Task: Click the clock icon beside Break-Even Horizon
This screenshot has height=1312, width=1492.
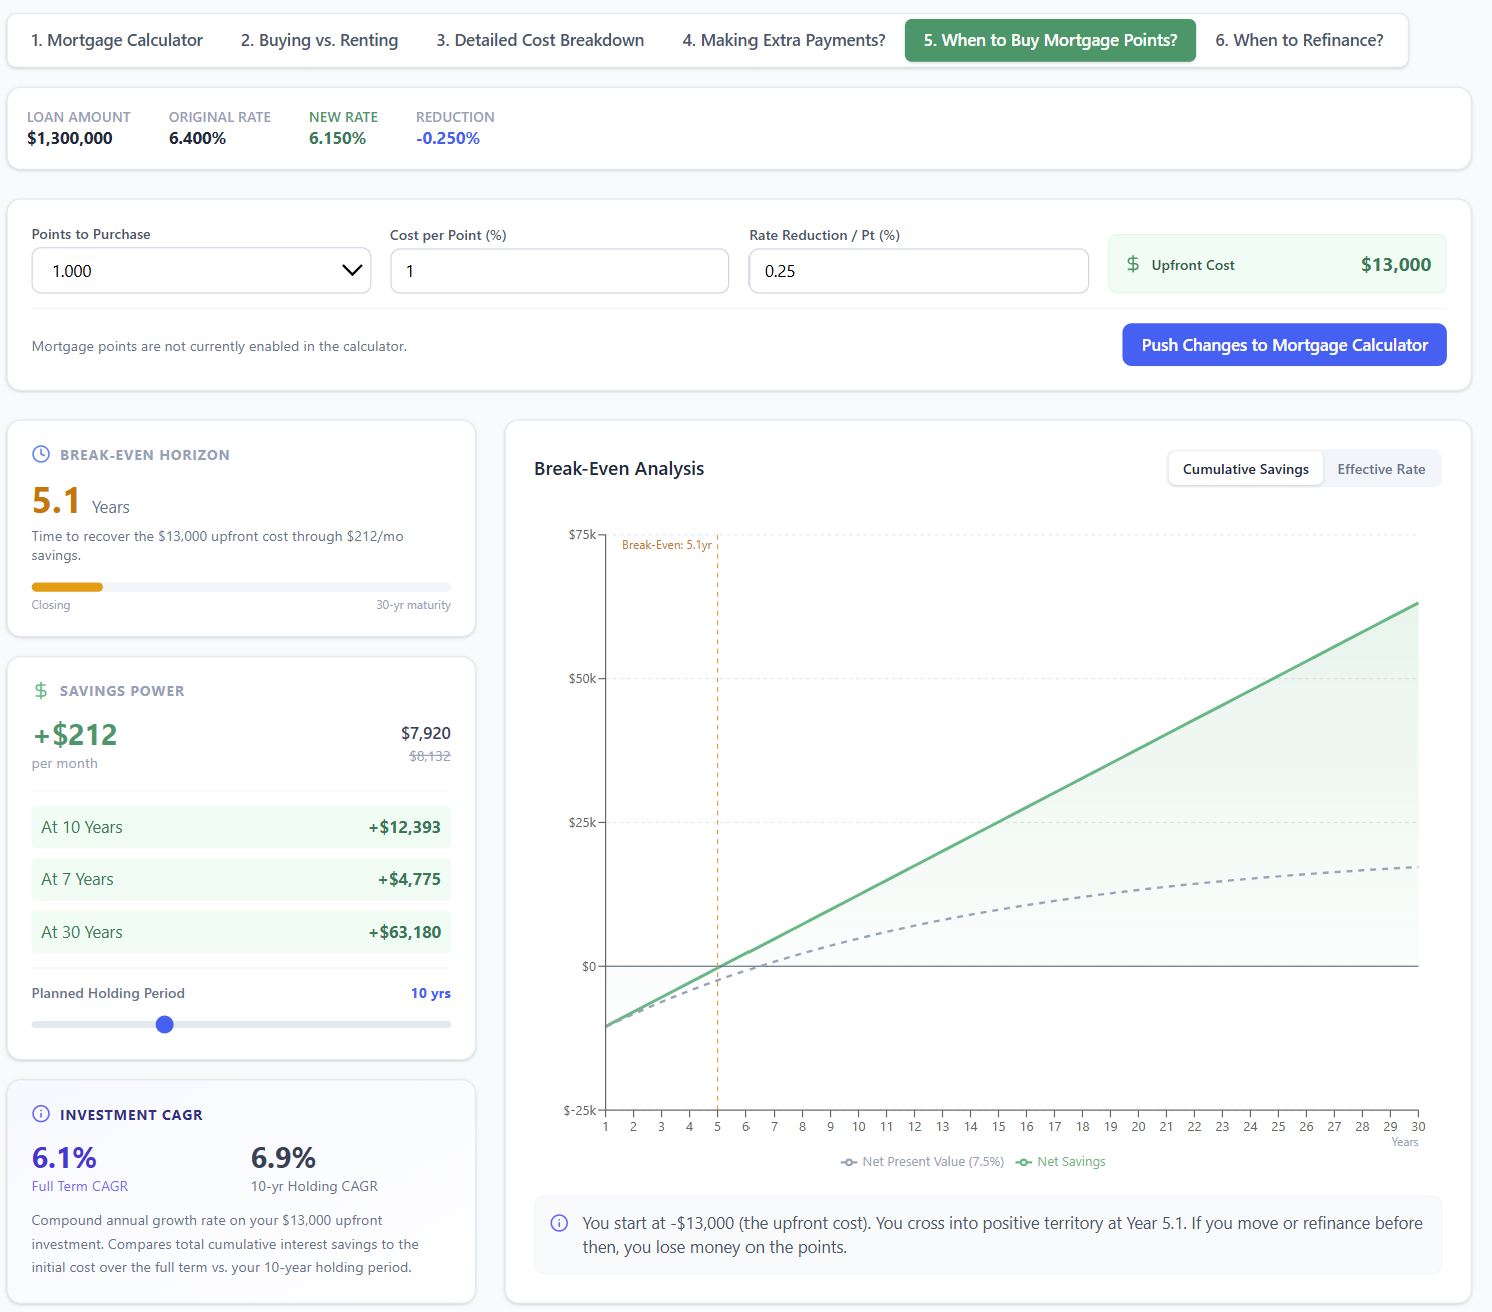Action: 41,454
